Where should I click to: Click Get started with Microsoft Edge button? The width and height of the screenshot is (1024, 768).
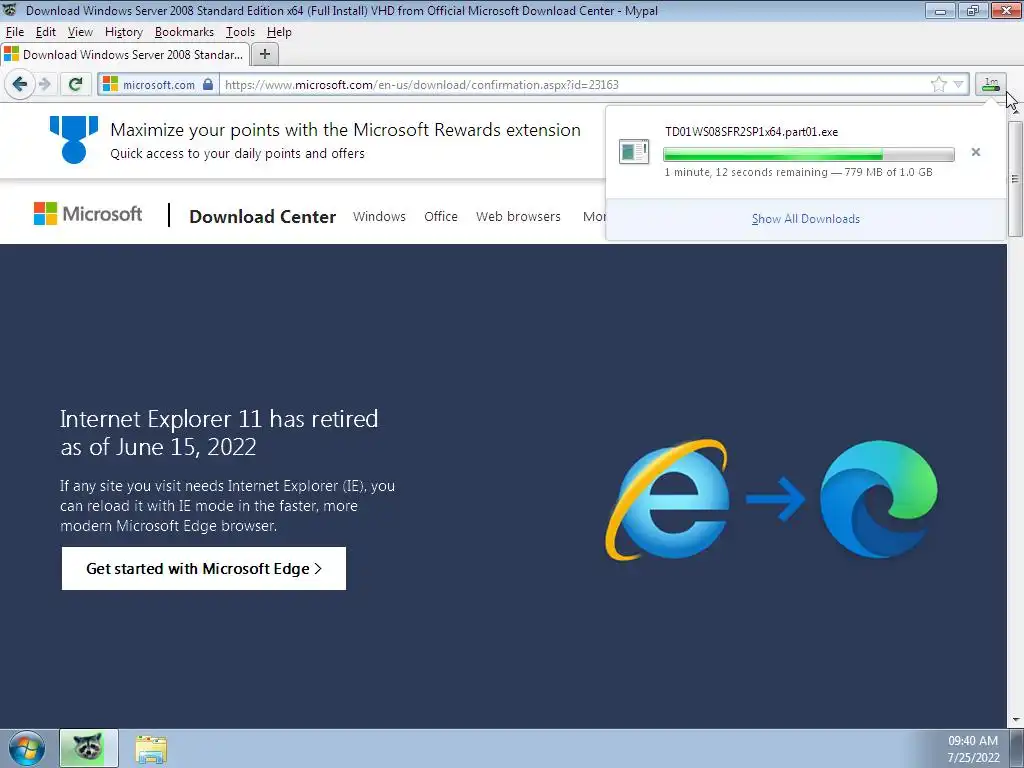point(204,568)
